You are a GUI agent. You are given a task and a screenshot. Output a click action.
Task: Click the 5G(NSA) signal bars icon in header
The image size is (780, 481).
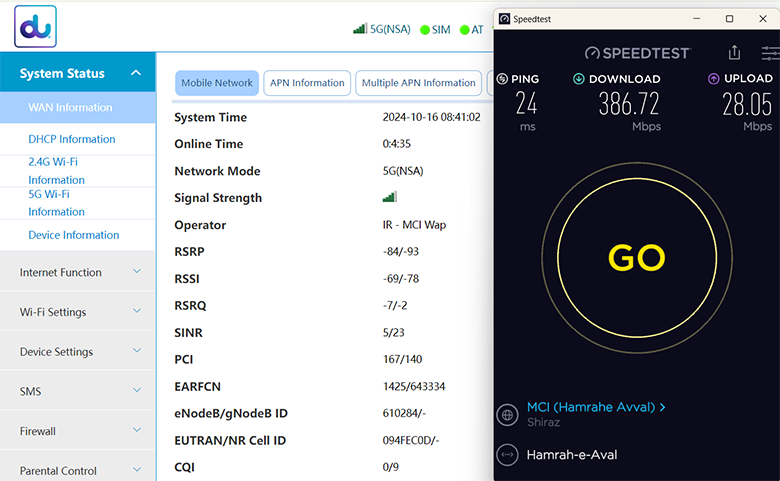coord(360,28)
